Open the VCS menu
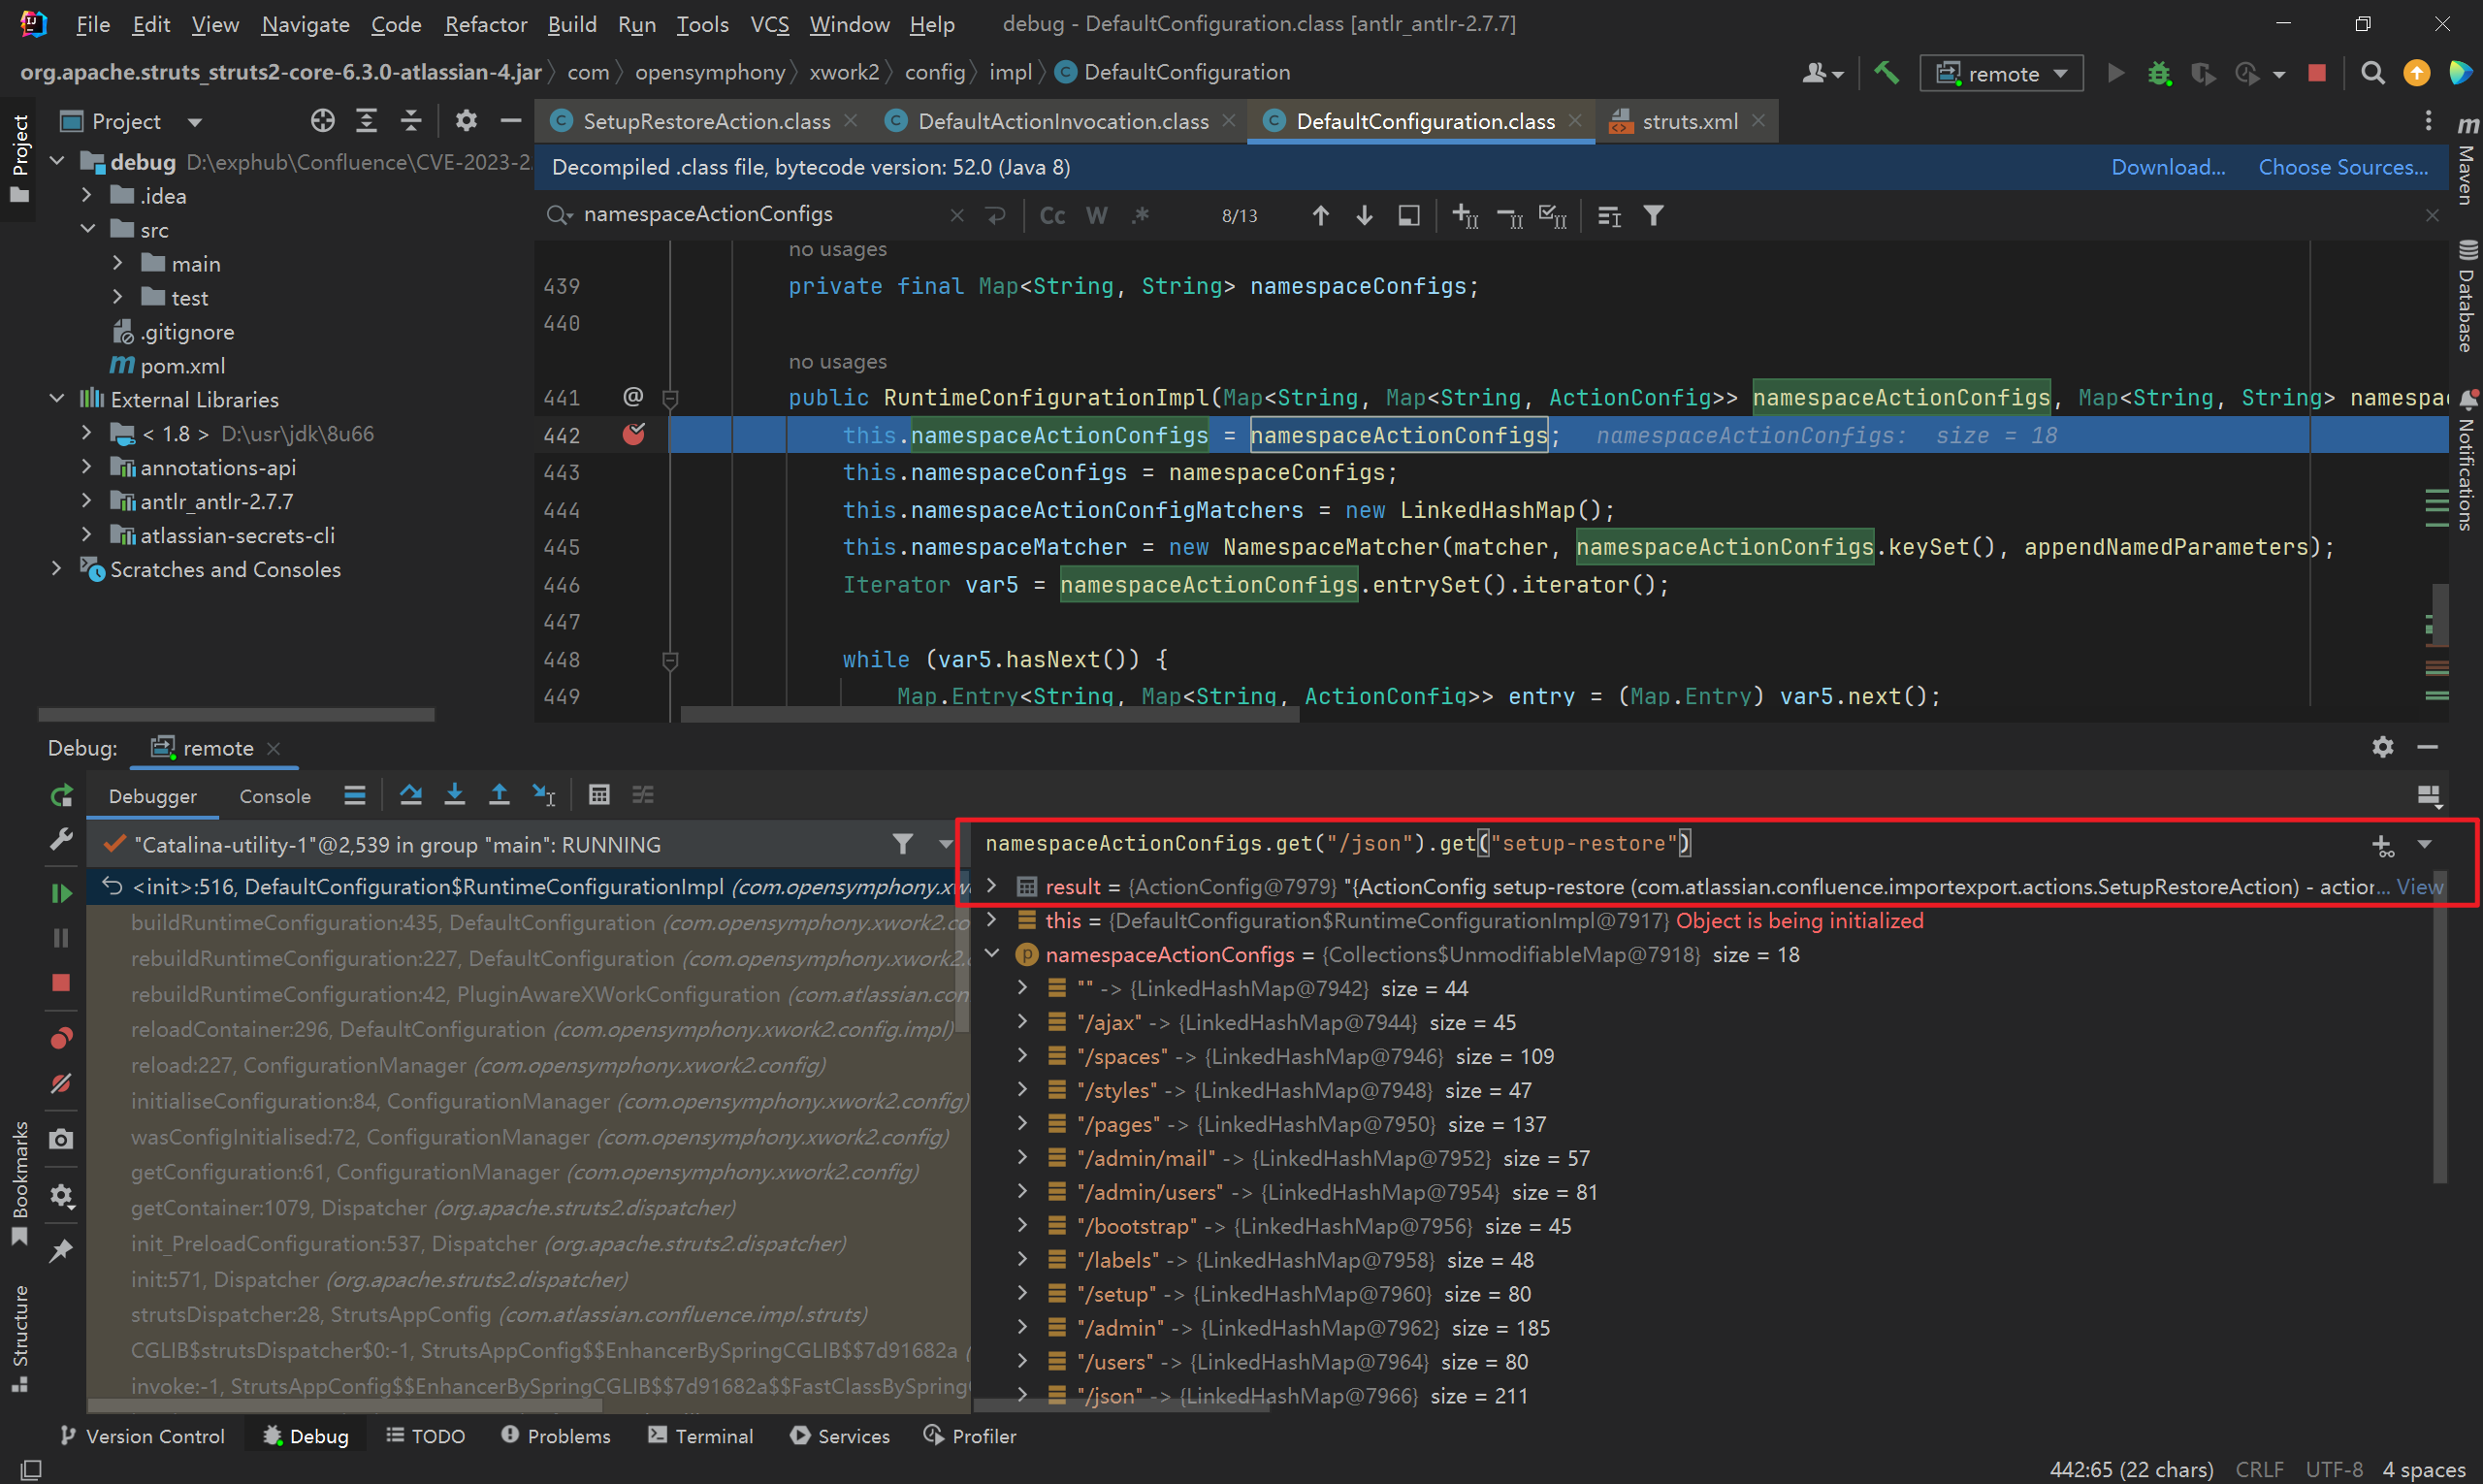Image resolution: width=2483 pixels, height=1484 pixels. point(769,24)
